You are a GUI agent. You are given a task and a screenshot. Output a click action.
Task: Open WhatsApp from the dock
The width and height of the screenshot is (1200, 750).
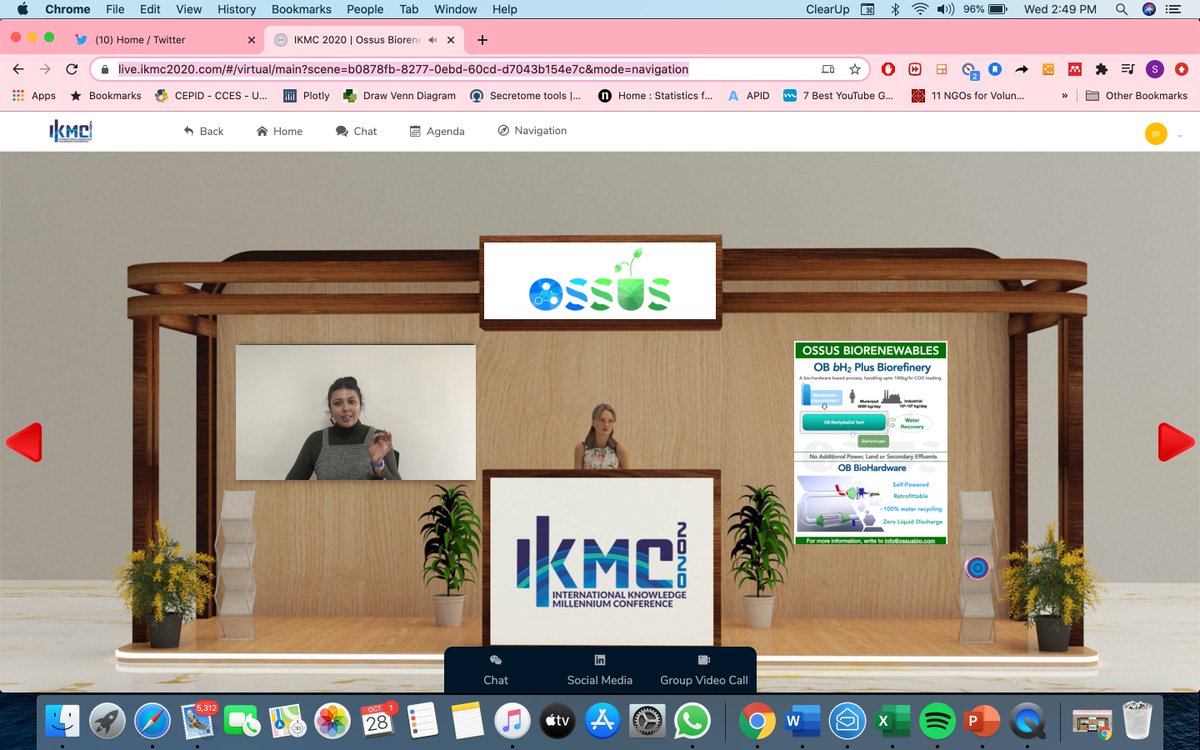[692, 720]
